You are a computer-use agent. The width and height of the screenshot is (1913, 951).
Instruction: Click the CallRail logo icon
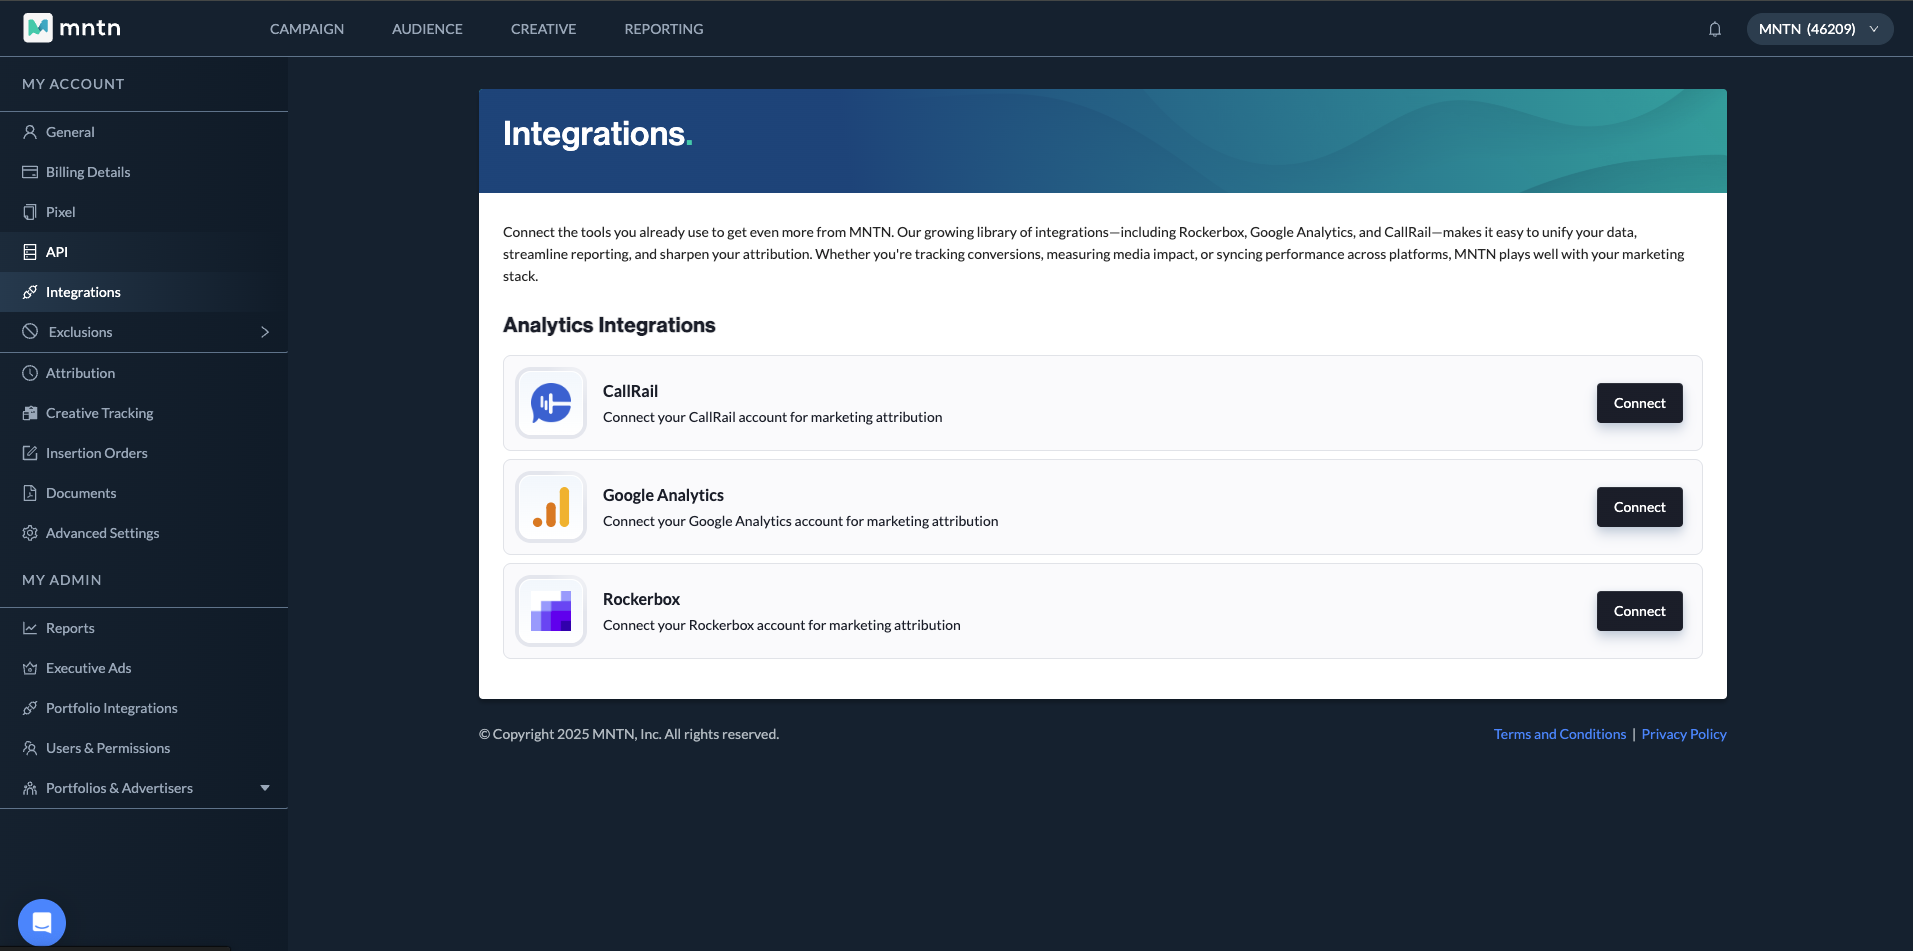(x=551, y=403)
